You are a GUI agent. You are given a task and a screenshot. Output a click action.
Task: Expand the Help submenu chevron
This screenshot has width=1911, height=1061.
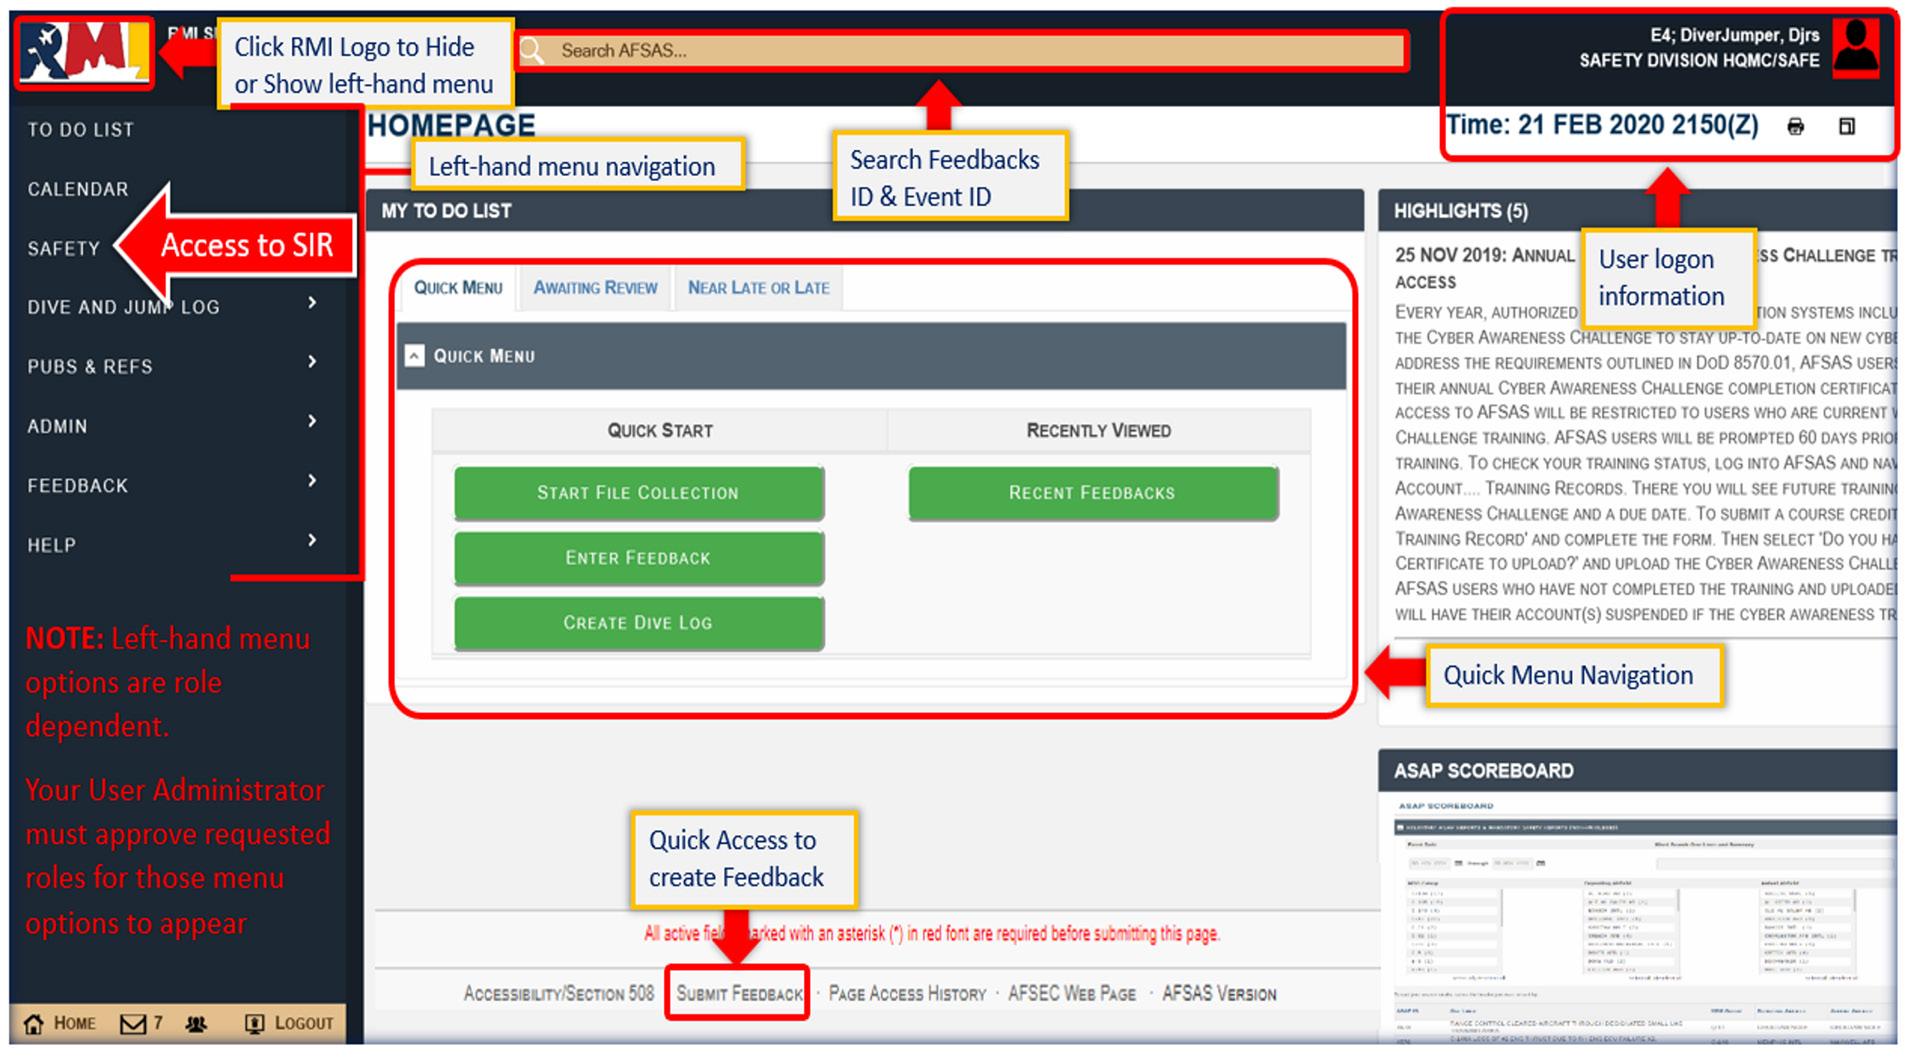tap(313, 540)
